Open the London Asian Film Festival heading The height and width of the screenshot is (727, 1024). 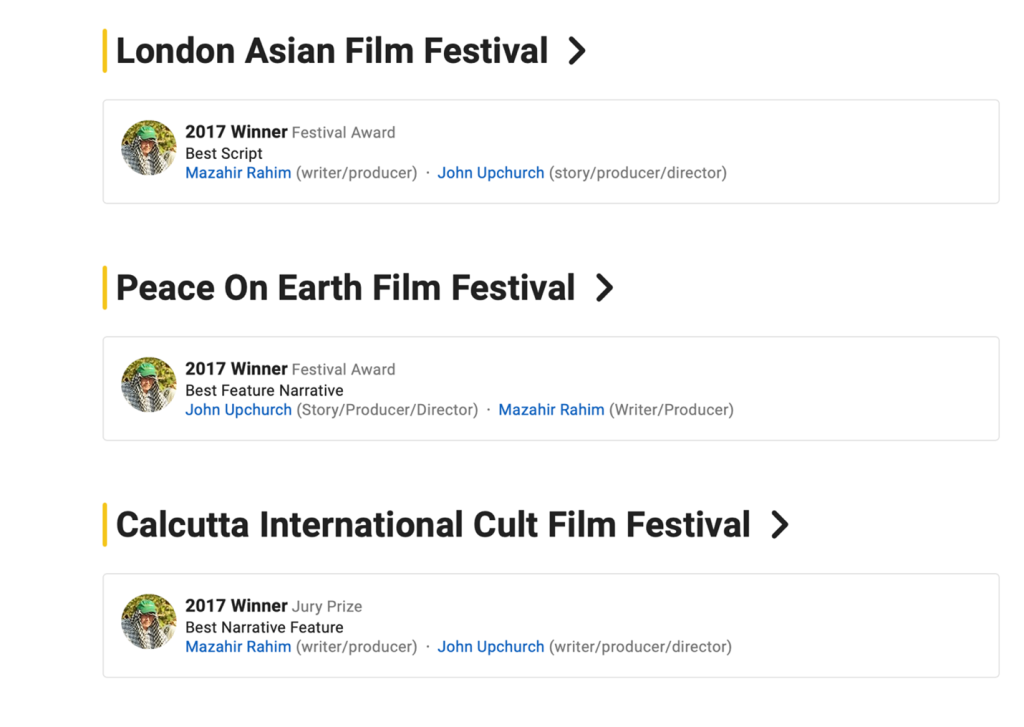point(332,51)
